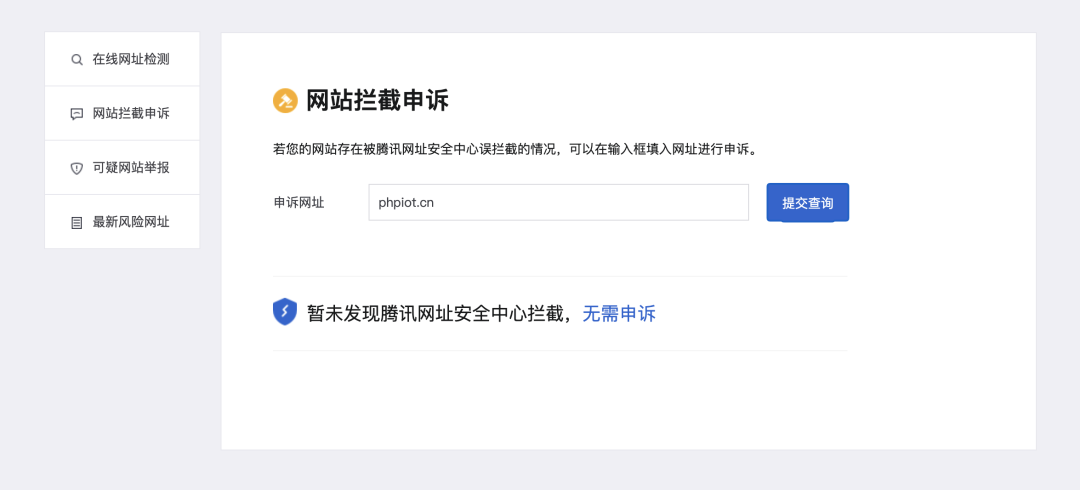Click the shield alert icon beside 可疑网站举报

(76, 168)
